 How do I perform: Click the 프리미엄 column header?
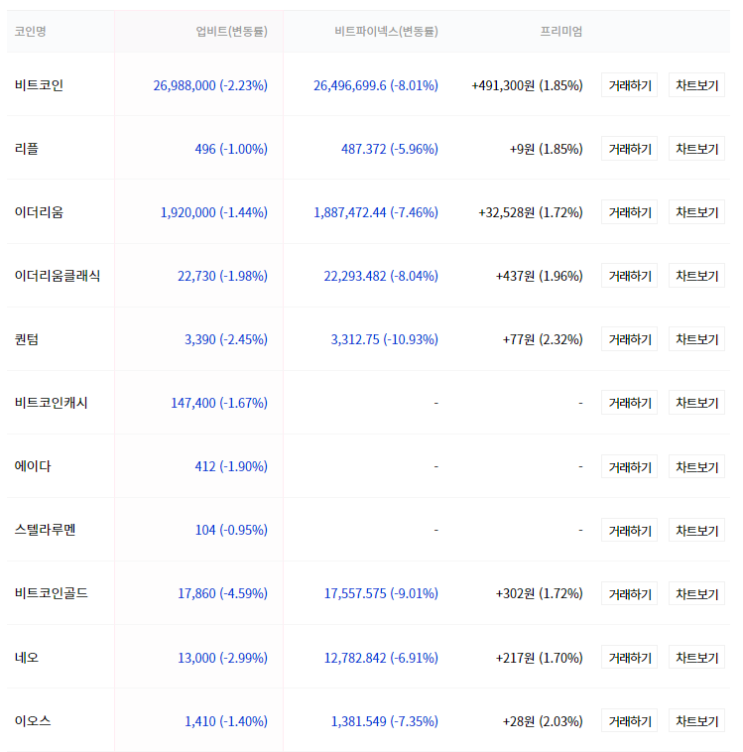coord(561,31)
